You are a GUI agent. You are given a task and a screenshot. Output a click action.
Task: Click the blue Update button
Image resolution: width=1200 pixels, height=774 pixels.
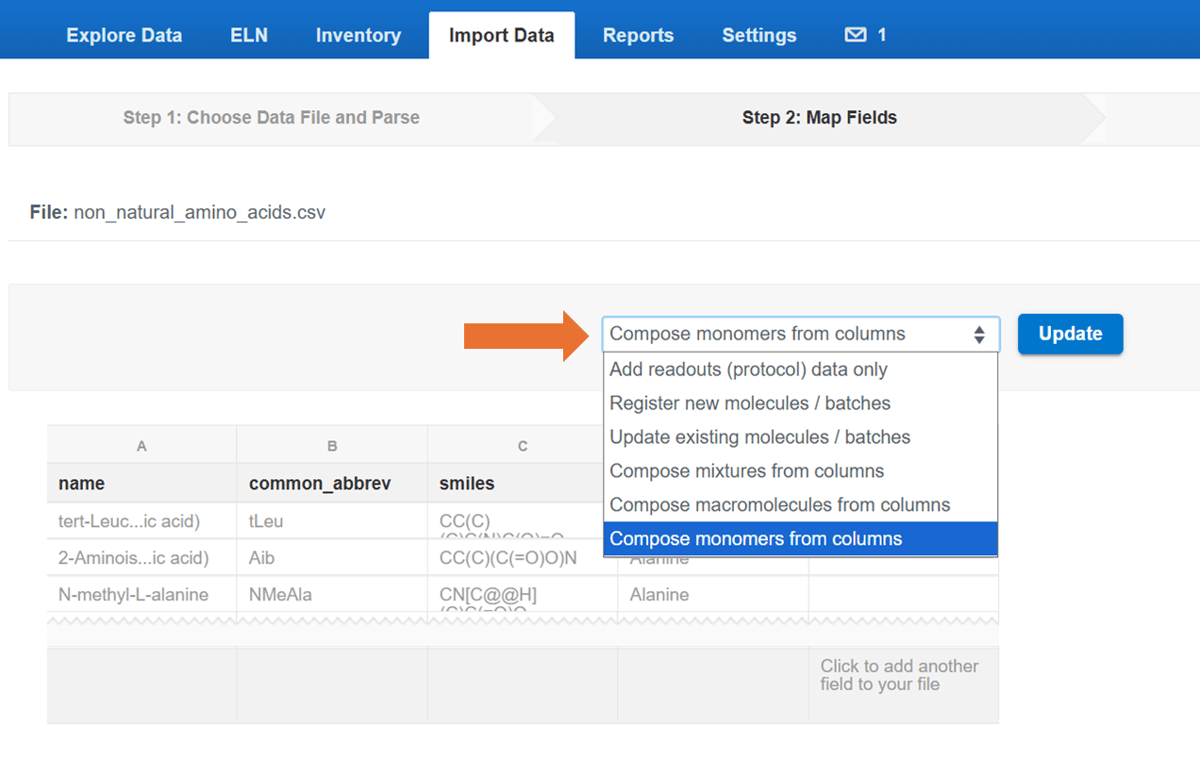coord(1070,334)
